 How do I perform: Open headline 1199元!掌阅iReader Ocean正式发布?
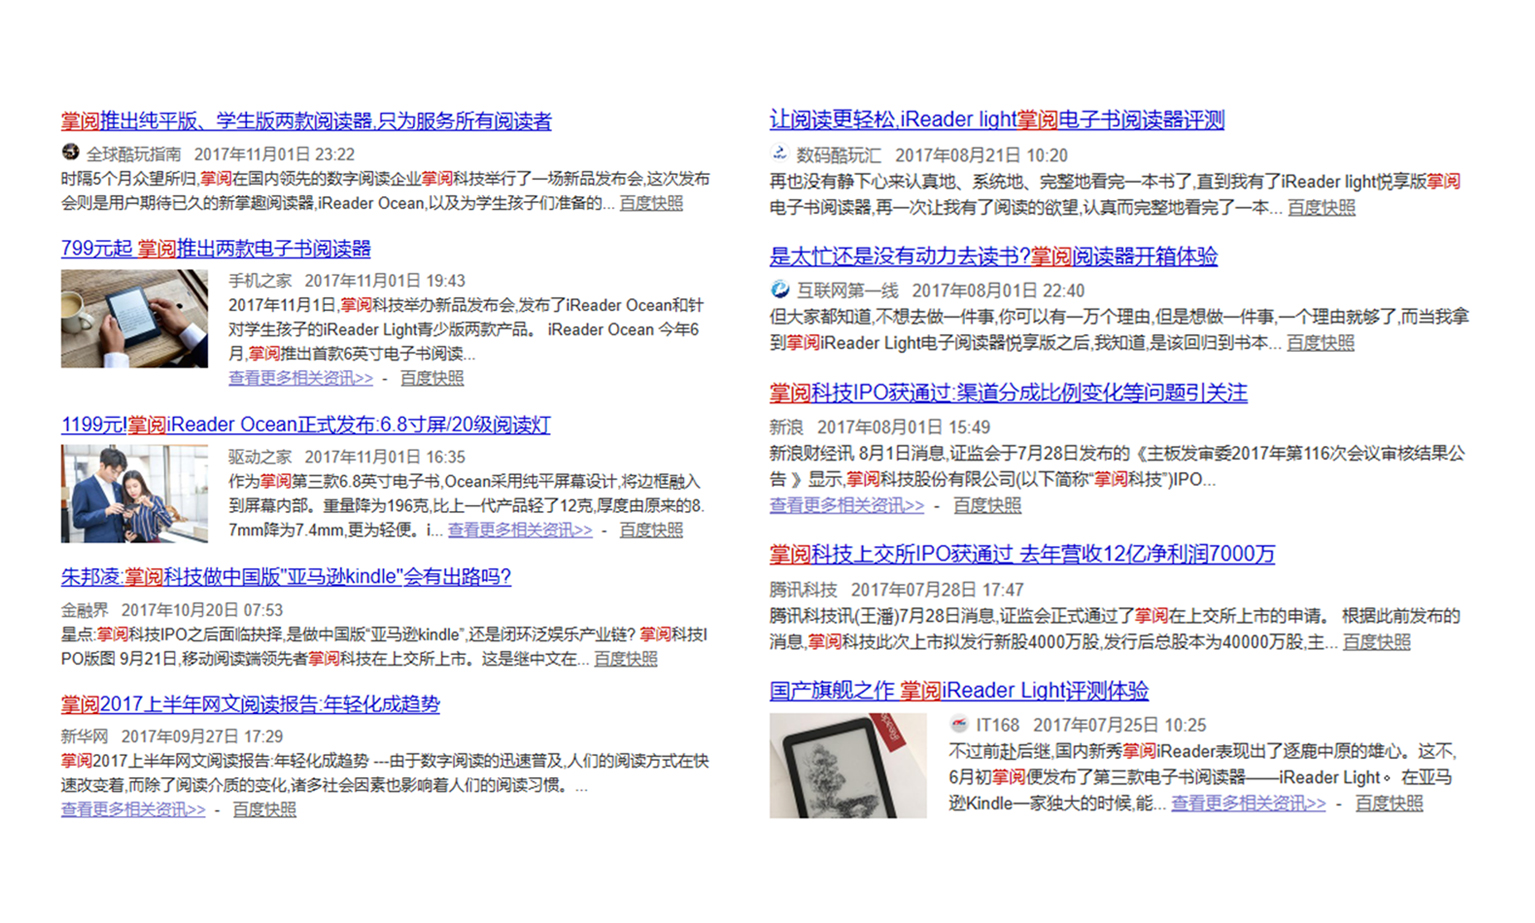pyautogui.click(x=306, y=424)
